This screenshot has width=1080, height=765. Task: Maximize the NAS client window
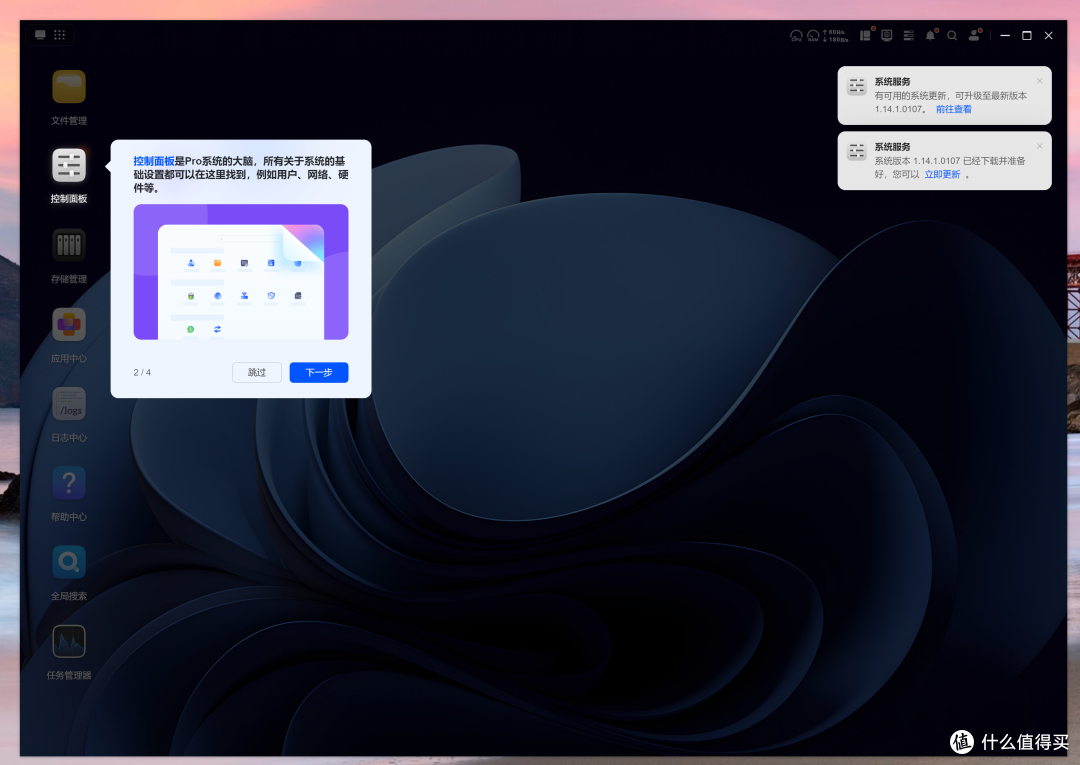1027,35
